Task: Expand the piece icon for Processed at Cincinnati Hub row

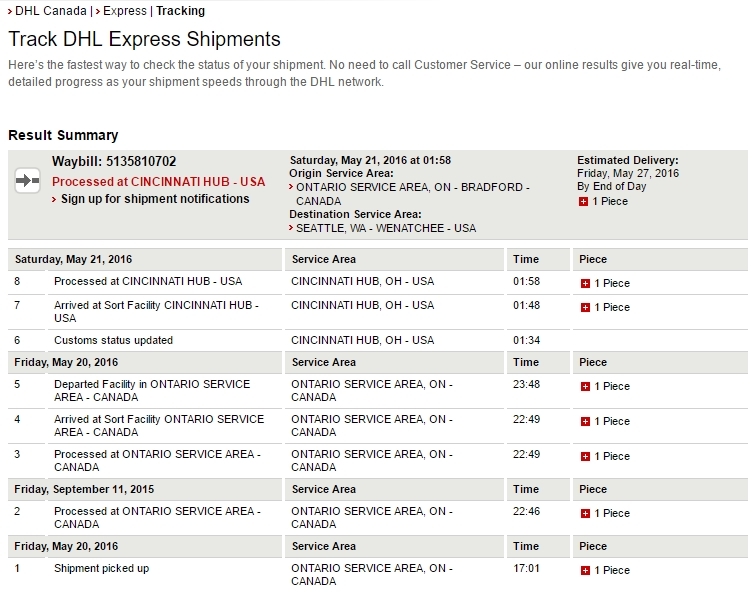Action: click(x=586, y=283)
